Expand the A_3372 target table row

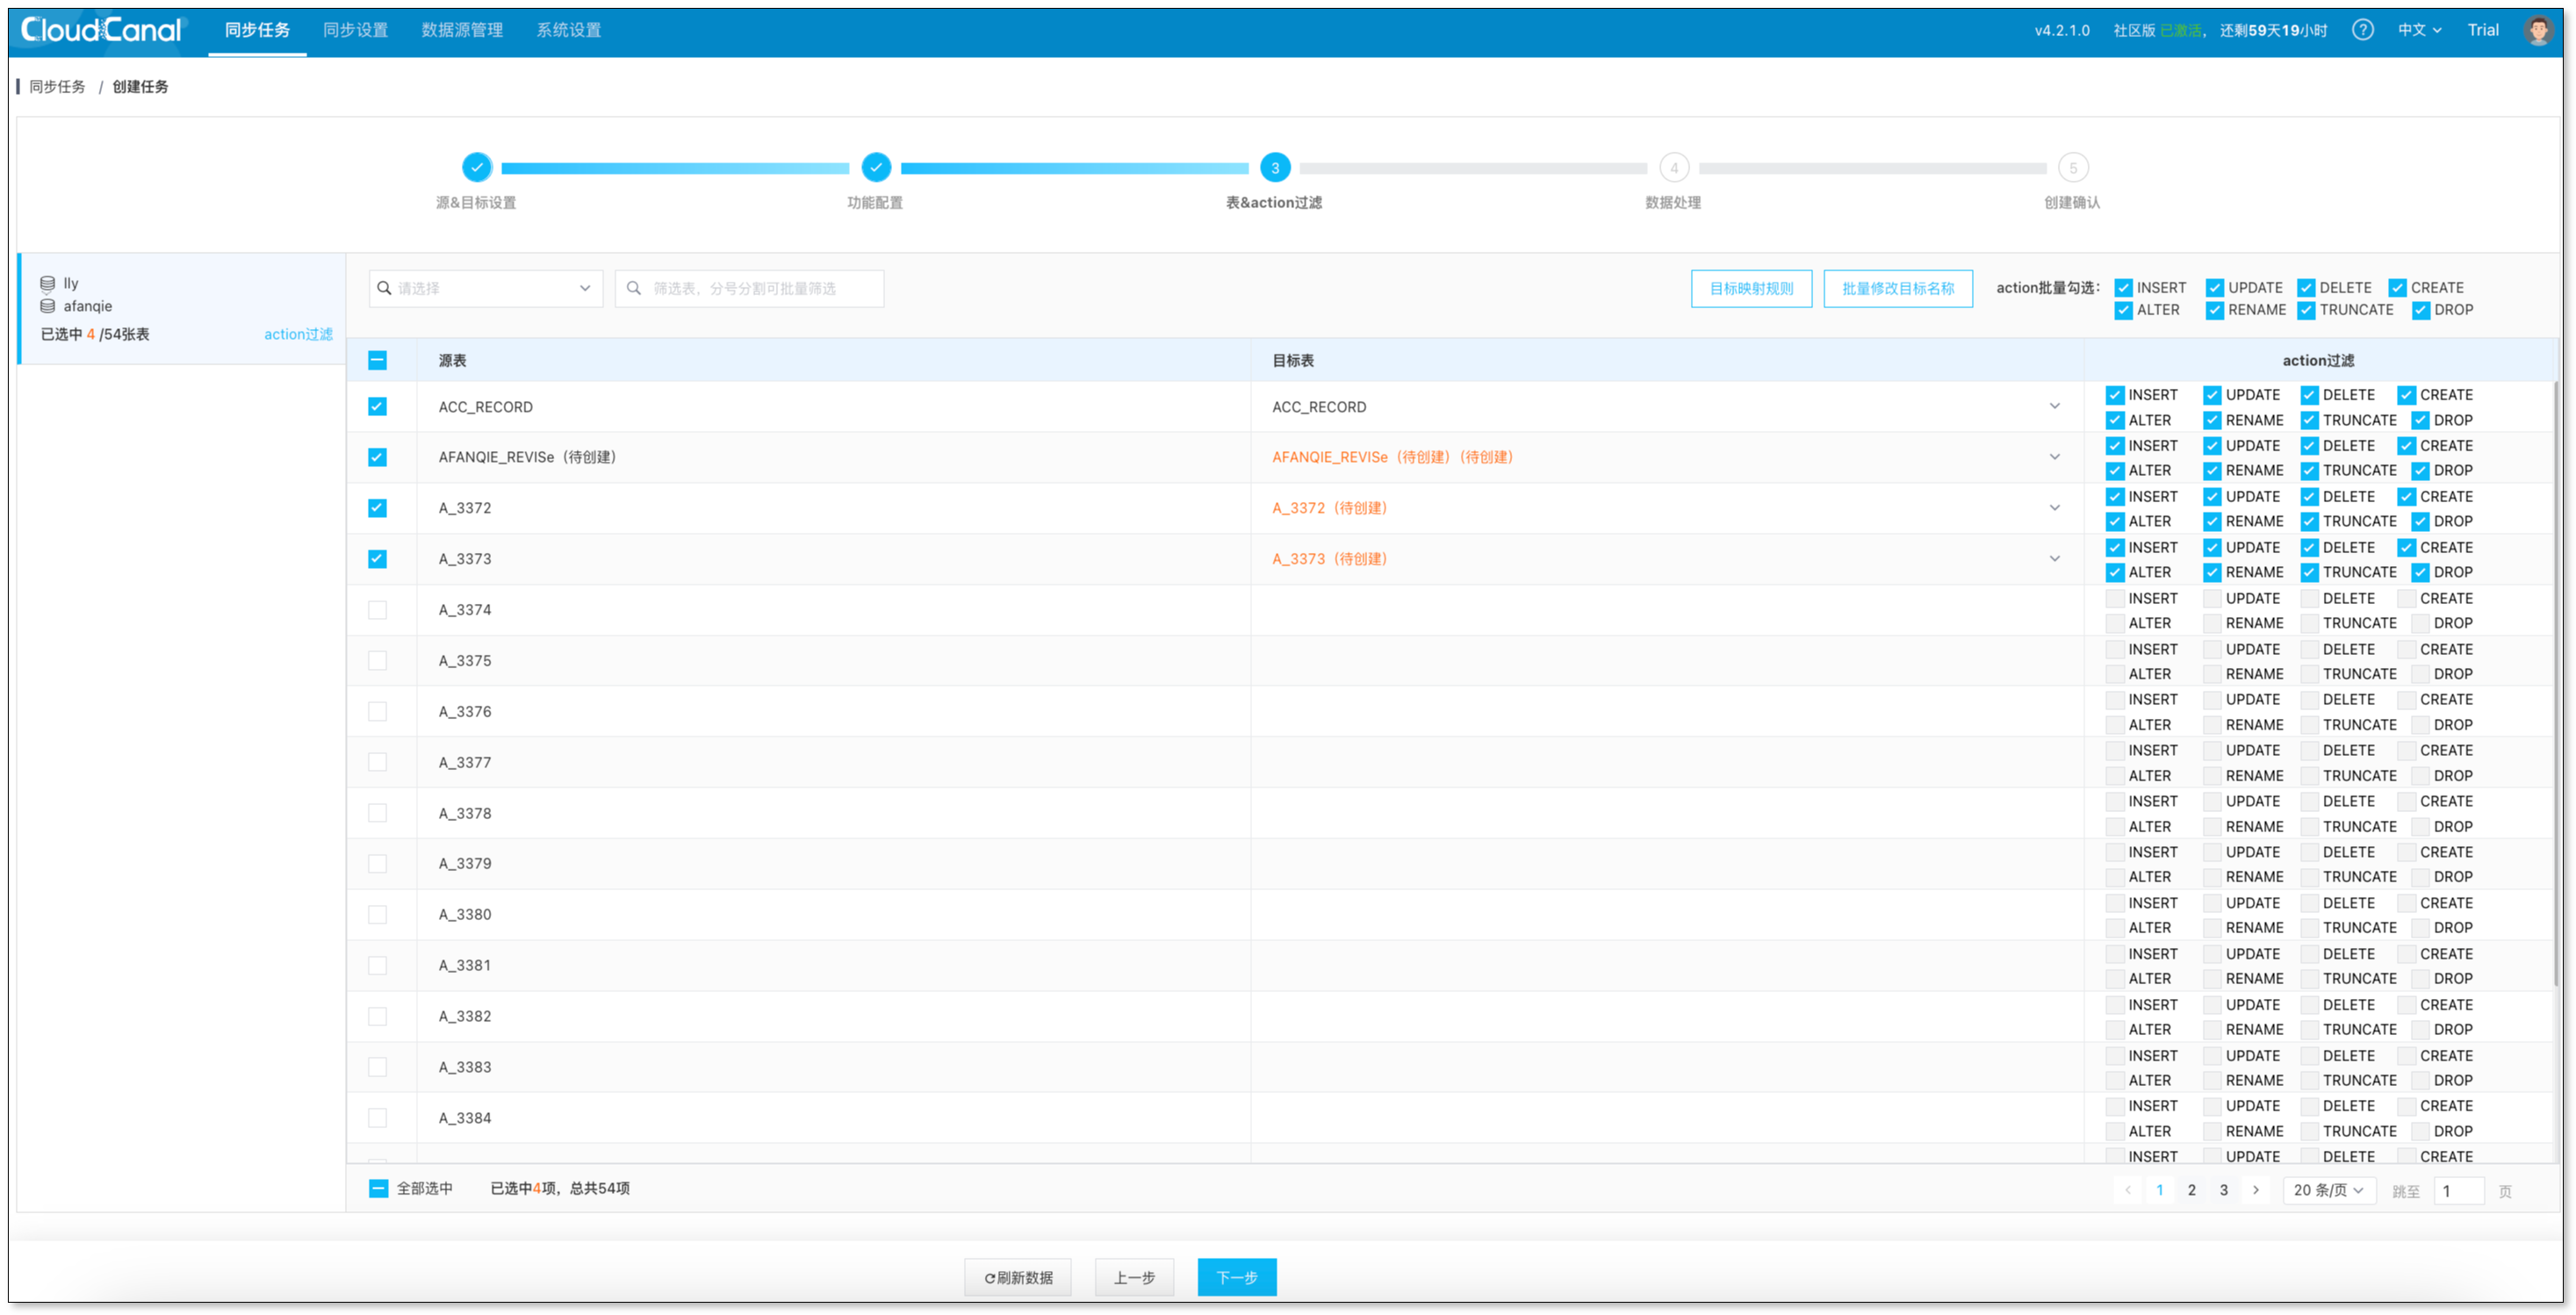tap(2054, 508)
